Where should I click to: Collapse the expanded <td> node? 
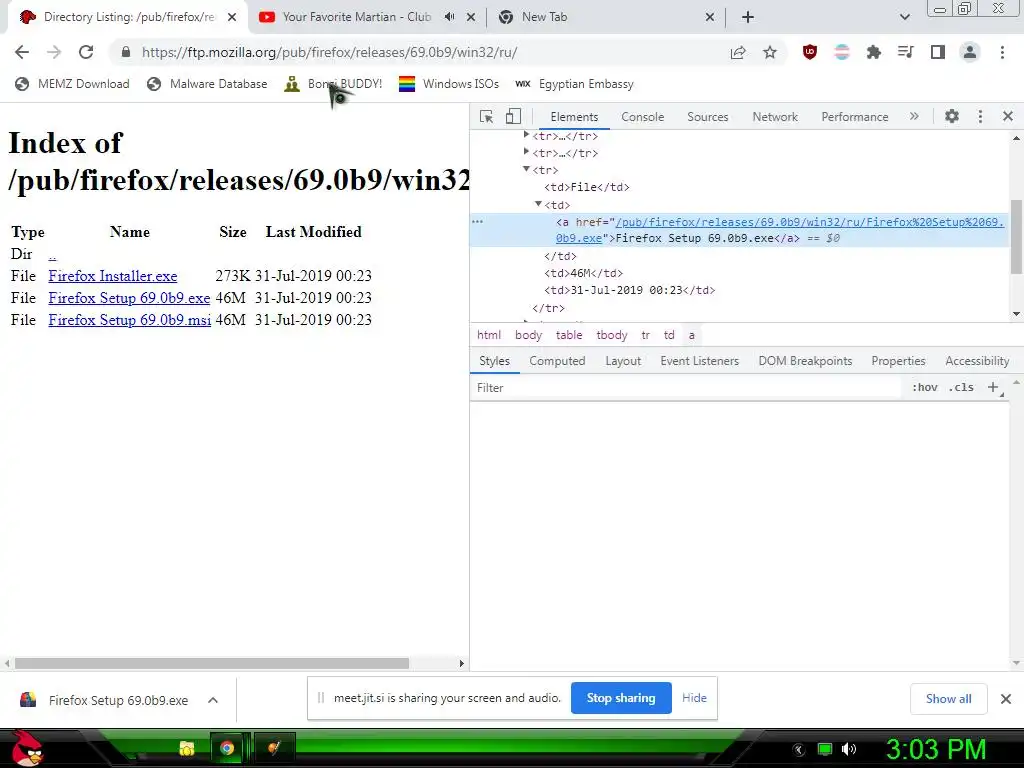pos(538,204)
